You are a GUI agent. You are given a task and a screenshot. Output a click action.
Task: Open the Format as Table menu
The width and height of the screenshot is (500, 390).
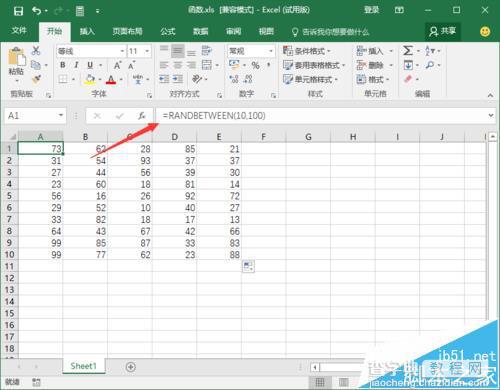[x=314, y=65]
